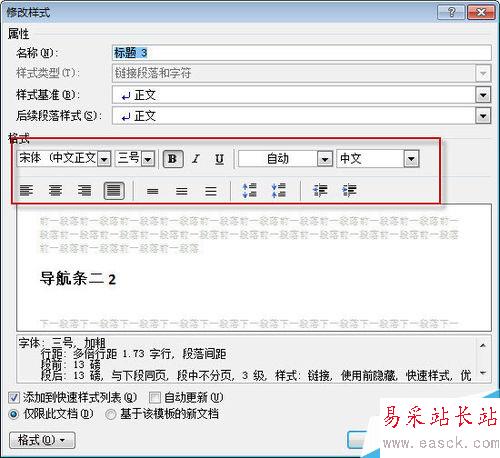Toggle 添加到快速样式列表 checkbox

pos(14,397)
